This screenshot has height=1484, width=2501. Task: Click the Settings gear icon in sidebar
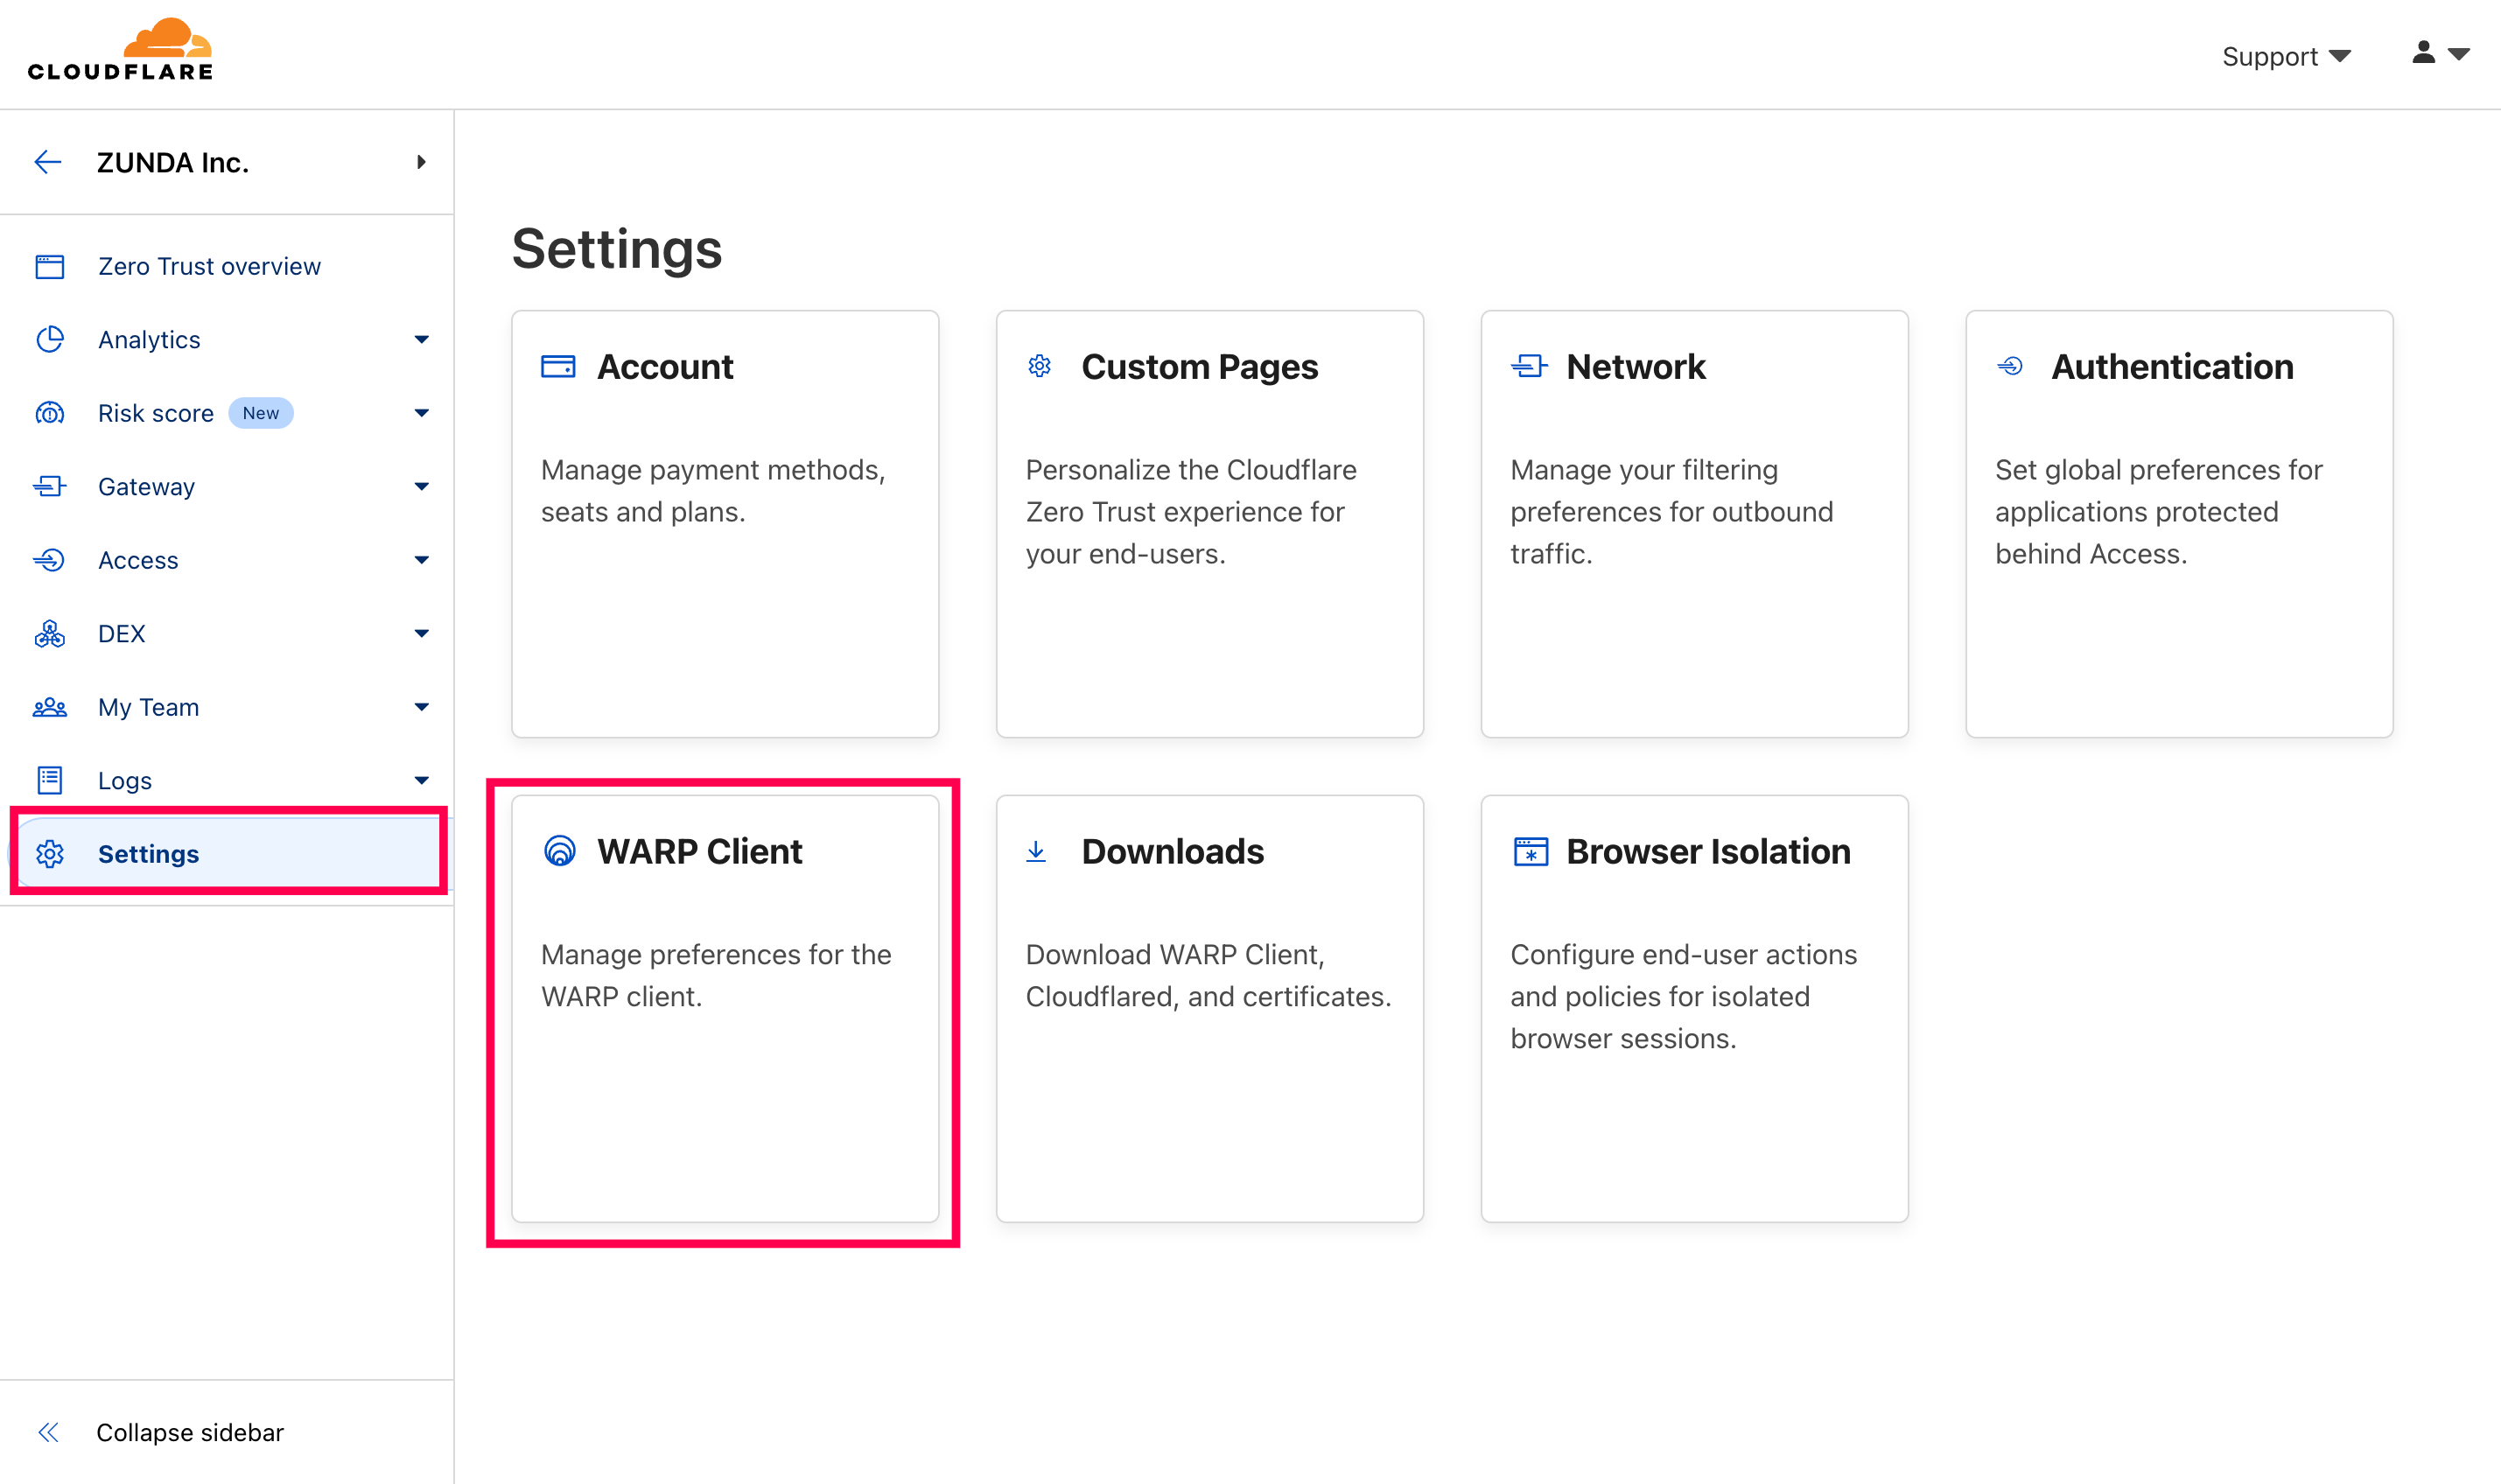click(x=50, y=854)
